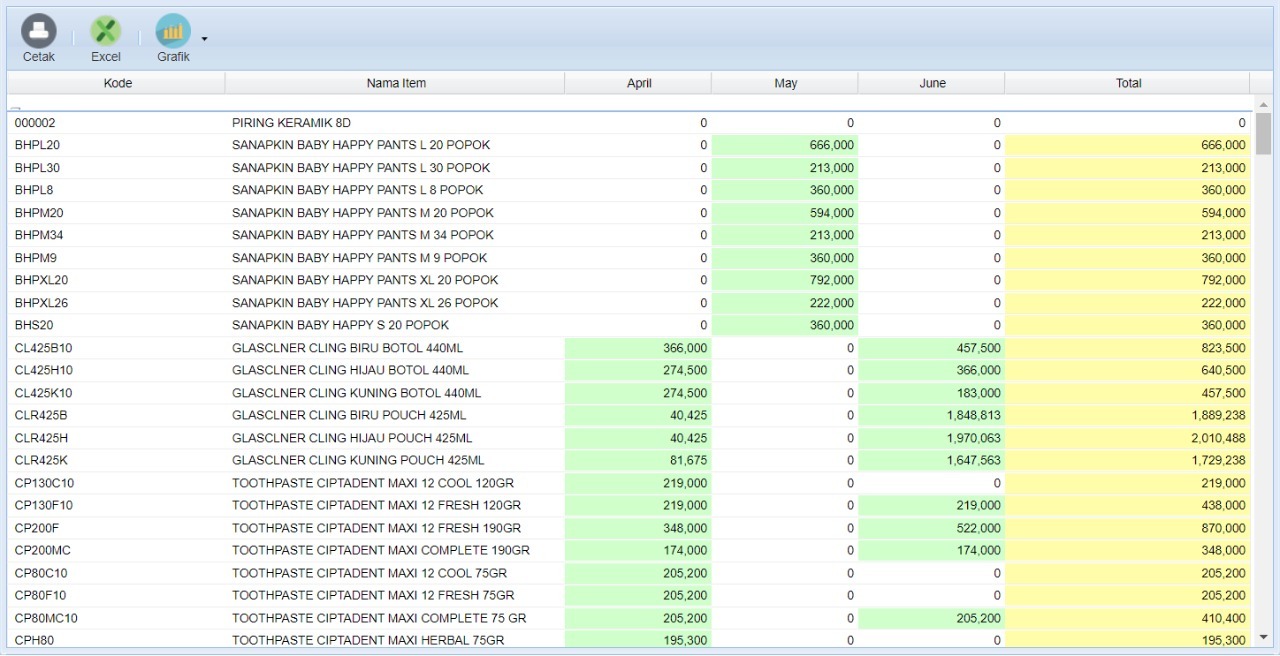Open the Grafik chart icon
1280x656 pixels.
173,32
